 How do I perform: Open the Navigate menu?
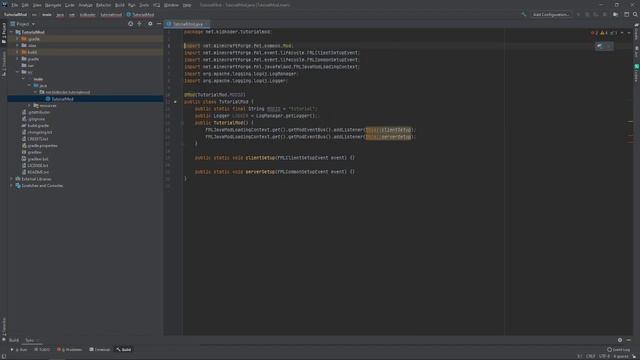tap(53, 5)
